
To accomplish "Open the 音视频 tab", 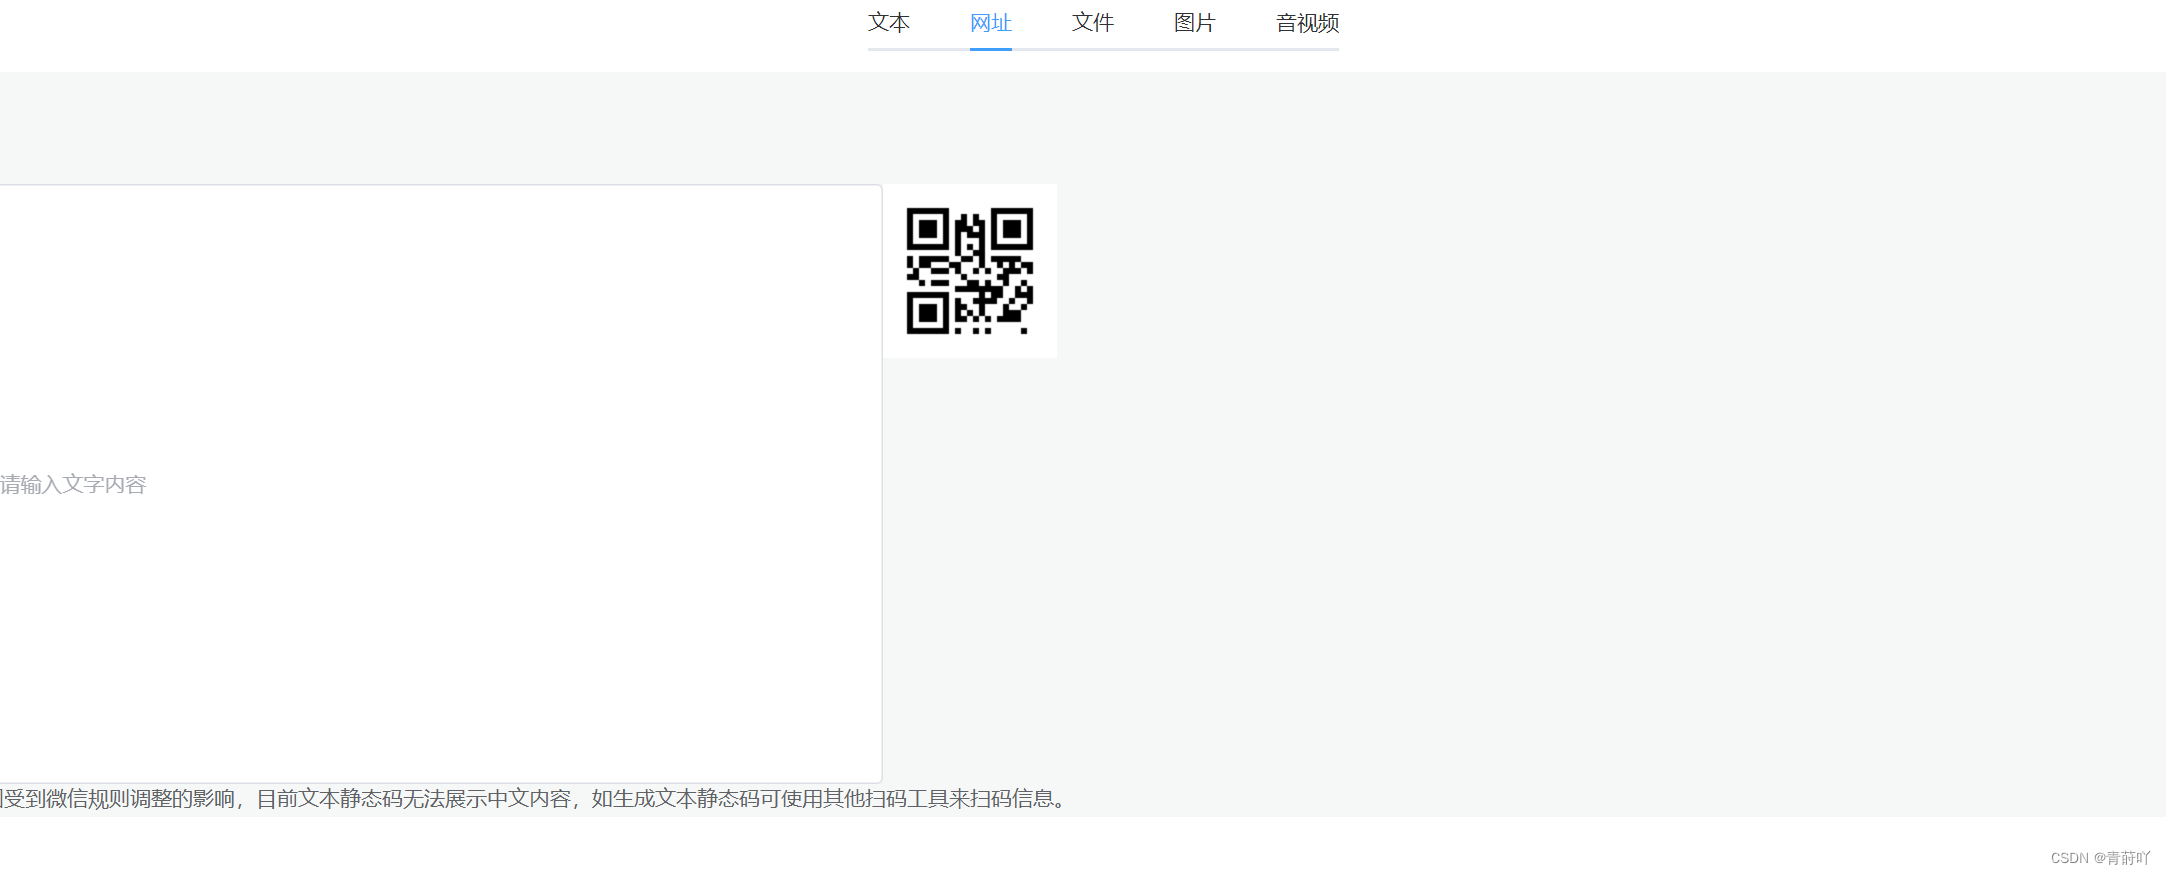I will (x=1307, y=23).
